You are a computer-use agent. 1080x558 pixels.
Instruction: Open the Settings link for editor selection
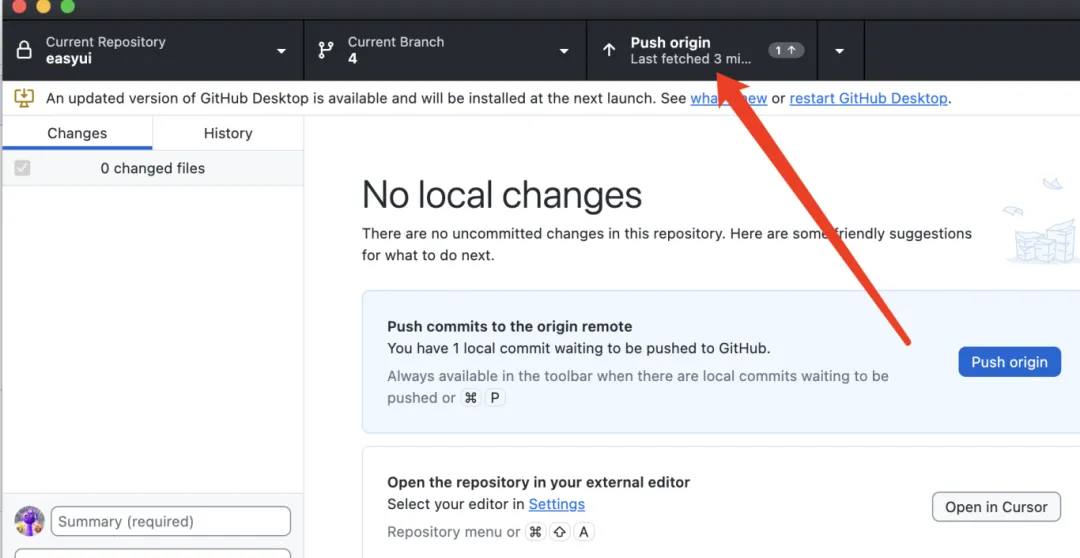point(557,504)
